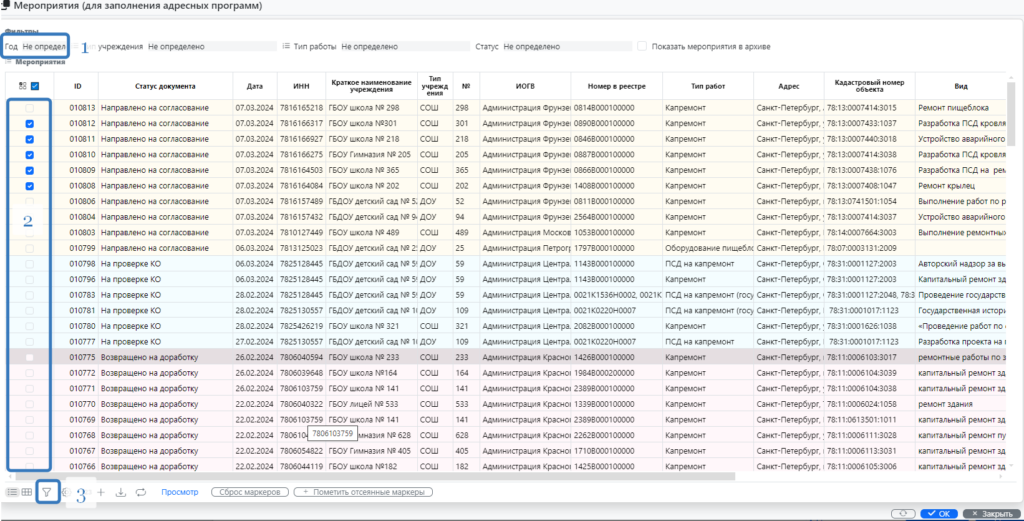Click the 'Просмотр' link
This screenshot has width=1024, height=521.
click(180, 492)
